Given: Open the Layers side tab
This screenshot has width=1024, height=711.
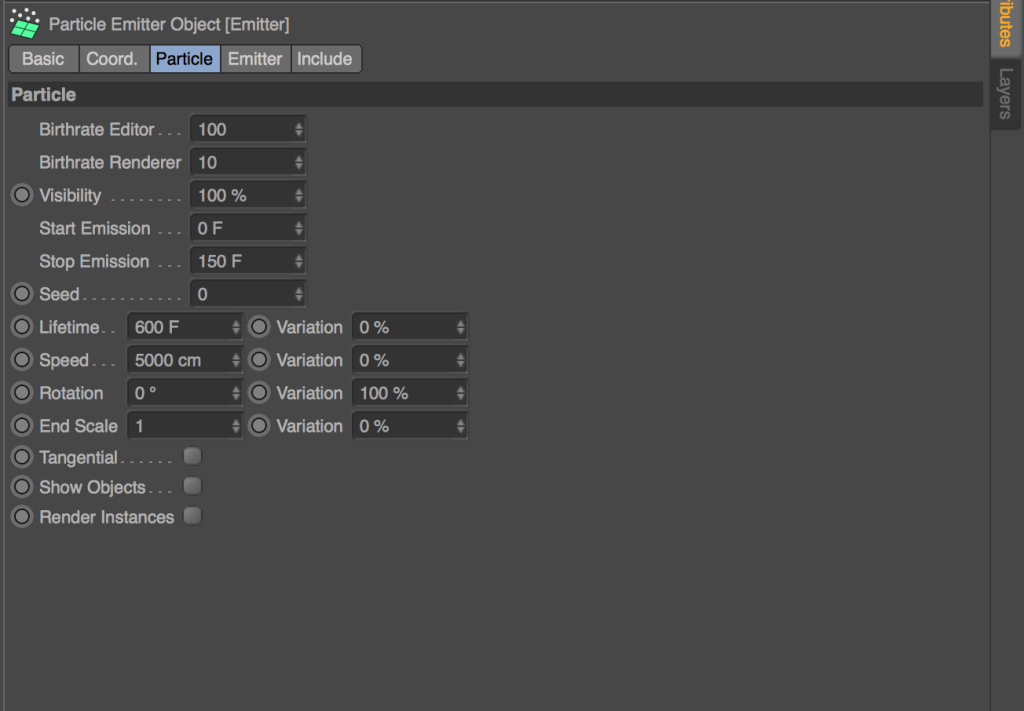Looking at the screenshot, I should coord(1006,93).
